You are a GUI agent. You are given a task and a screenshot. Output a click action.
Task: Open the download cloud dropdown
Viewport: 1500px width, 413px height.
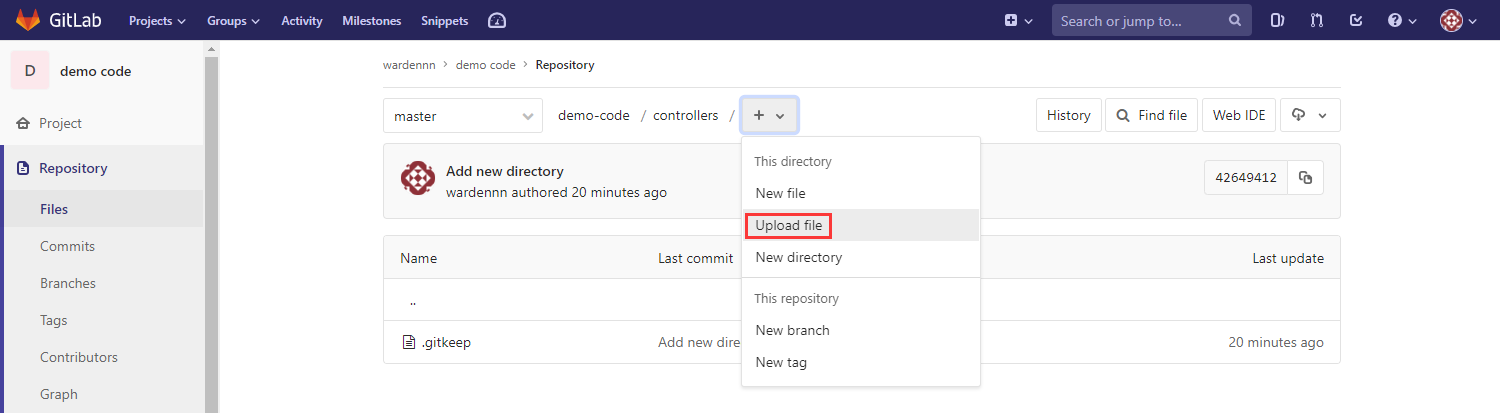(1310, 116)
